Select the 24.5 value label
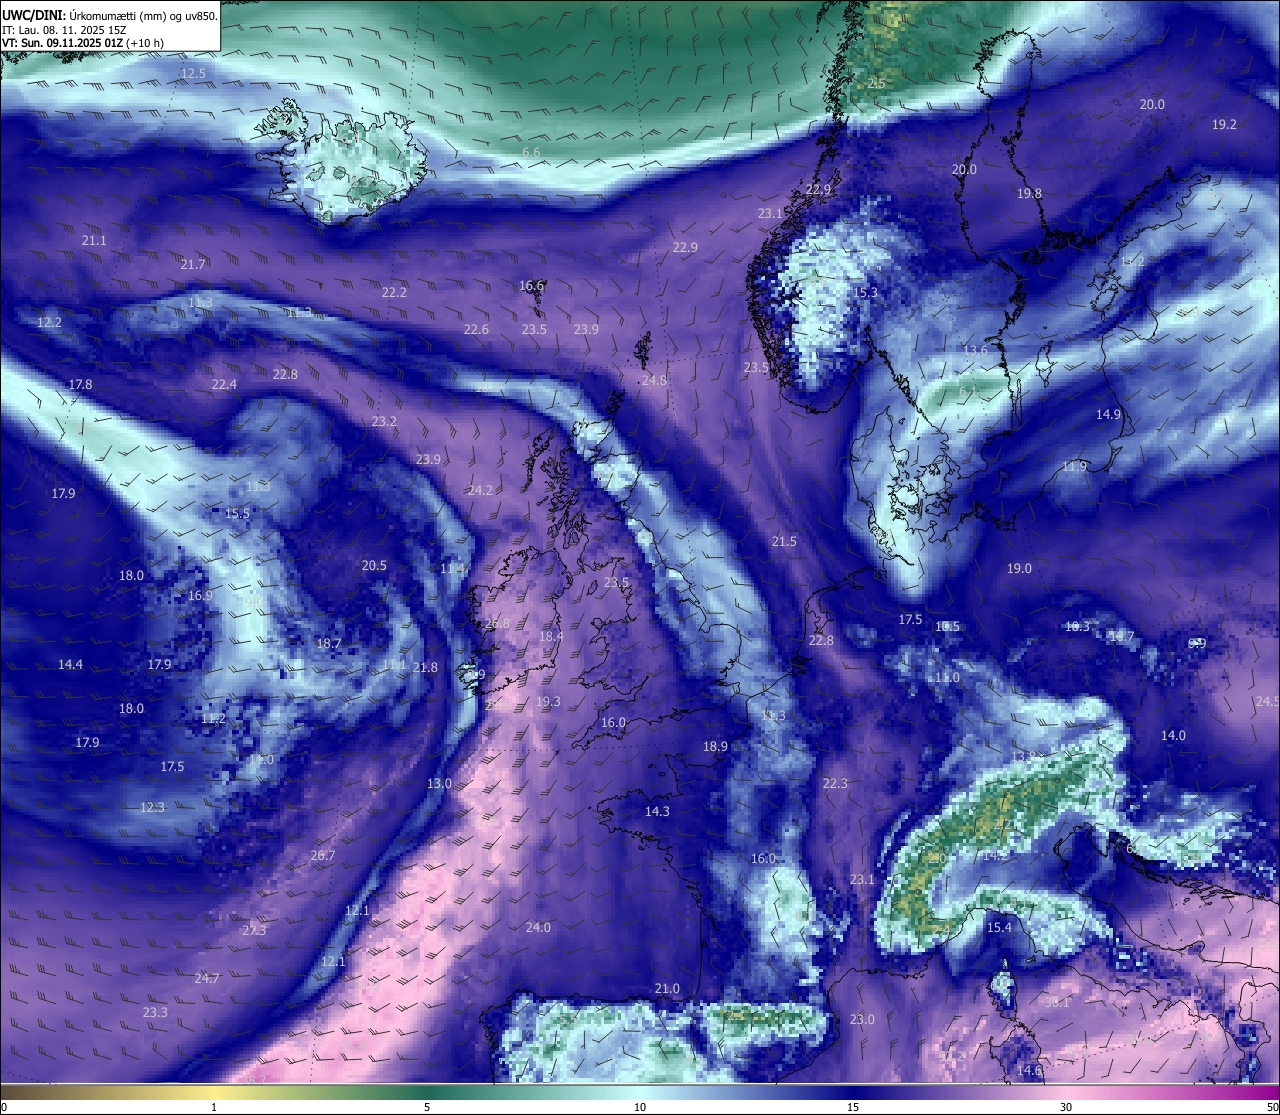This screenshot has width=1280, height=1115. 1268,701
